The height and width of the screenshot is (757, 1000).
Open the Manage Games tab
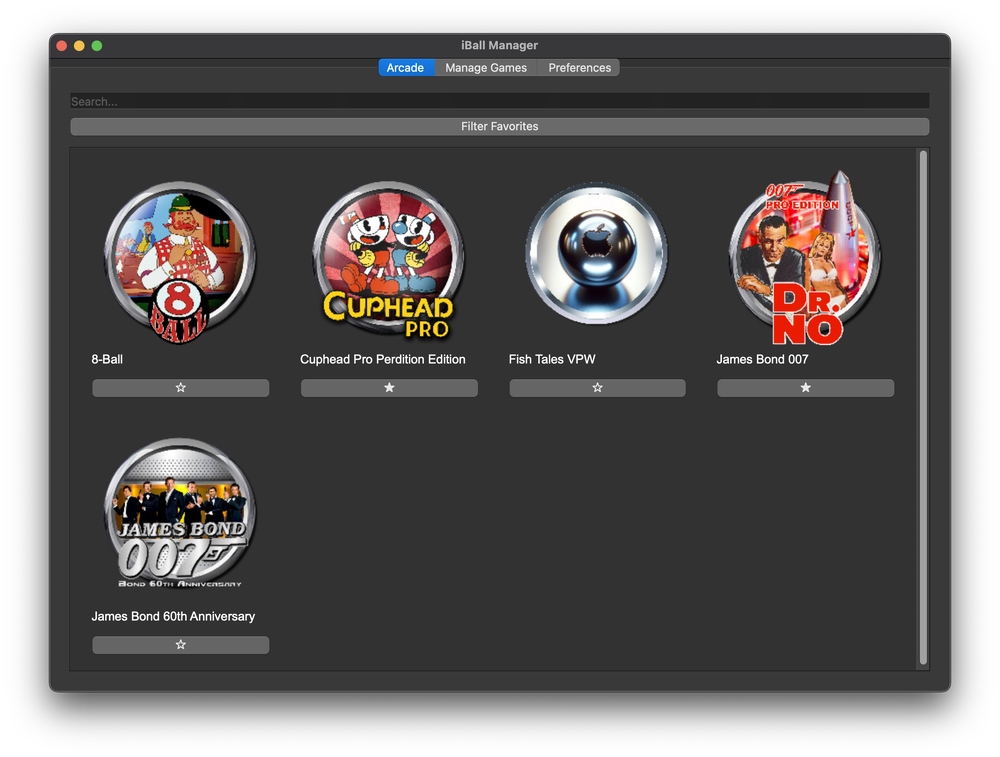(486, 68)
